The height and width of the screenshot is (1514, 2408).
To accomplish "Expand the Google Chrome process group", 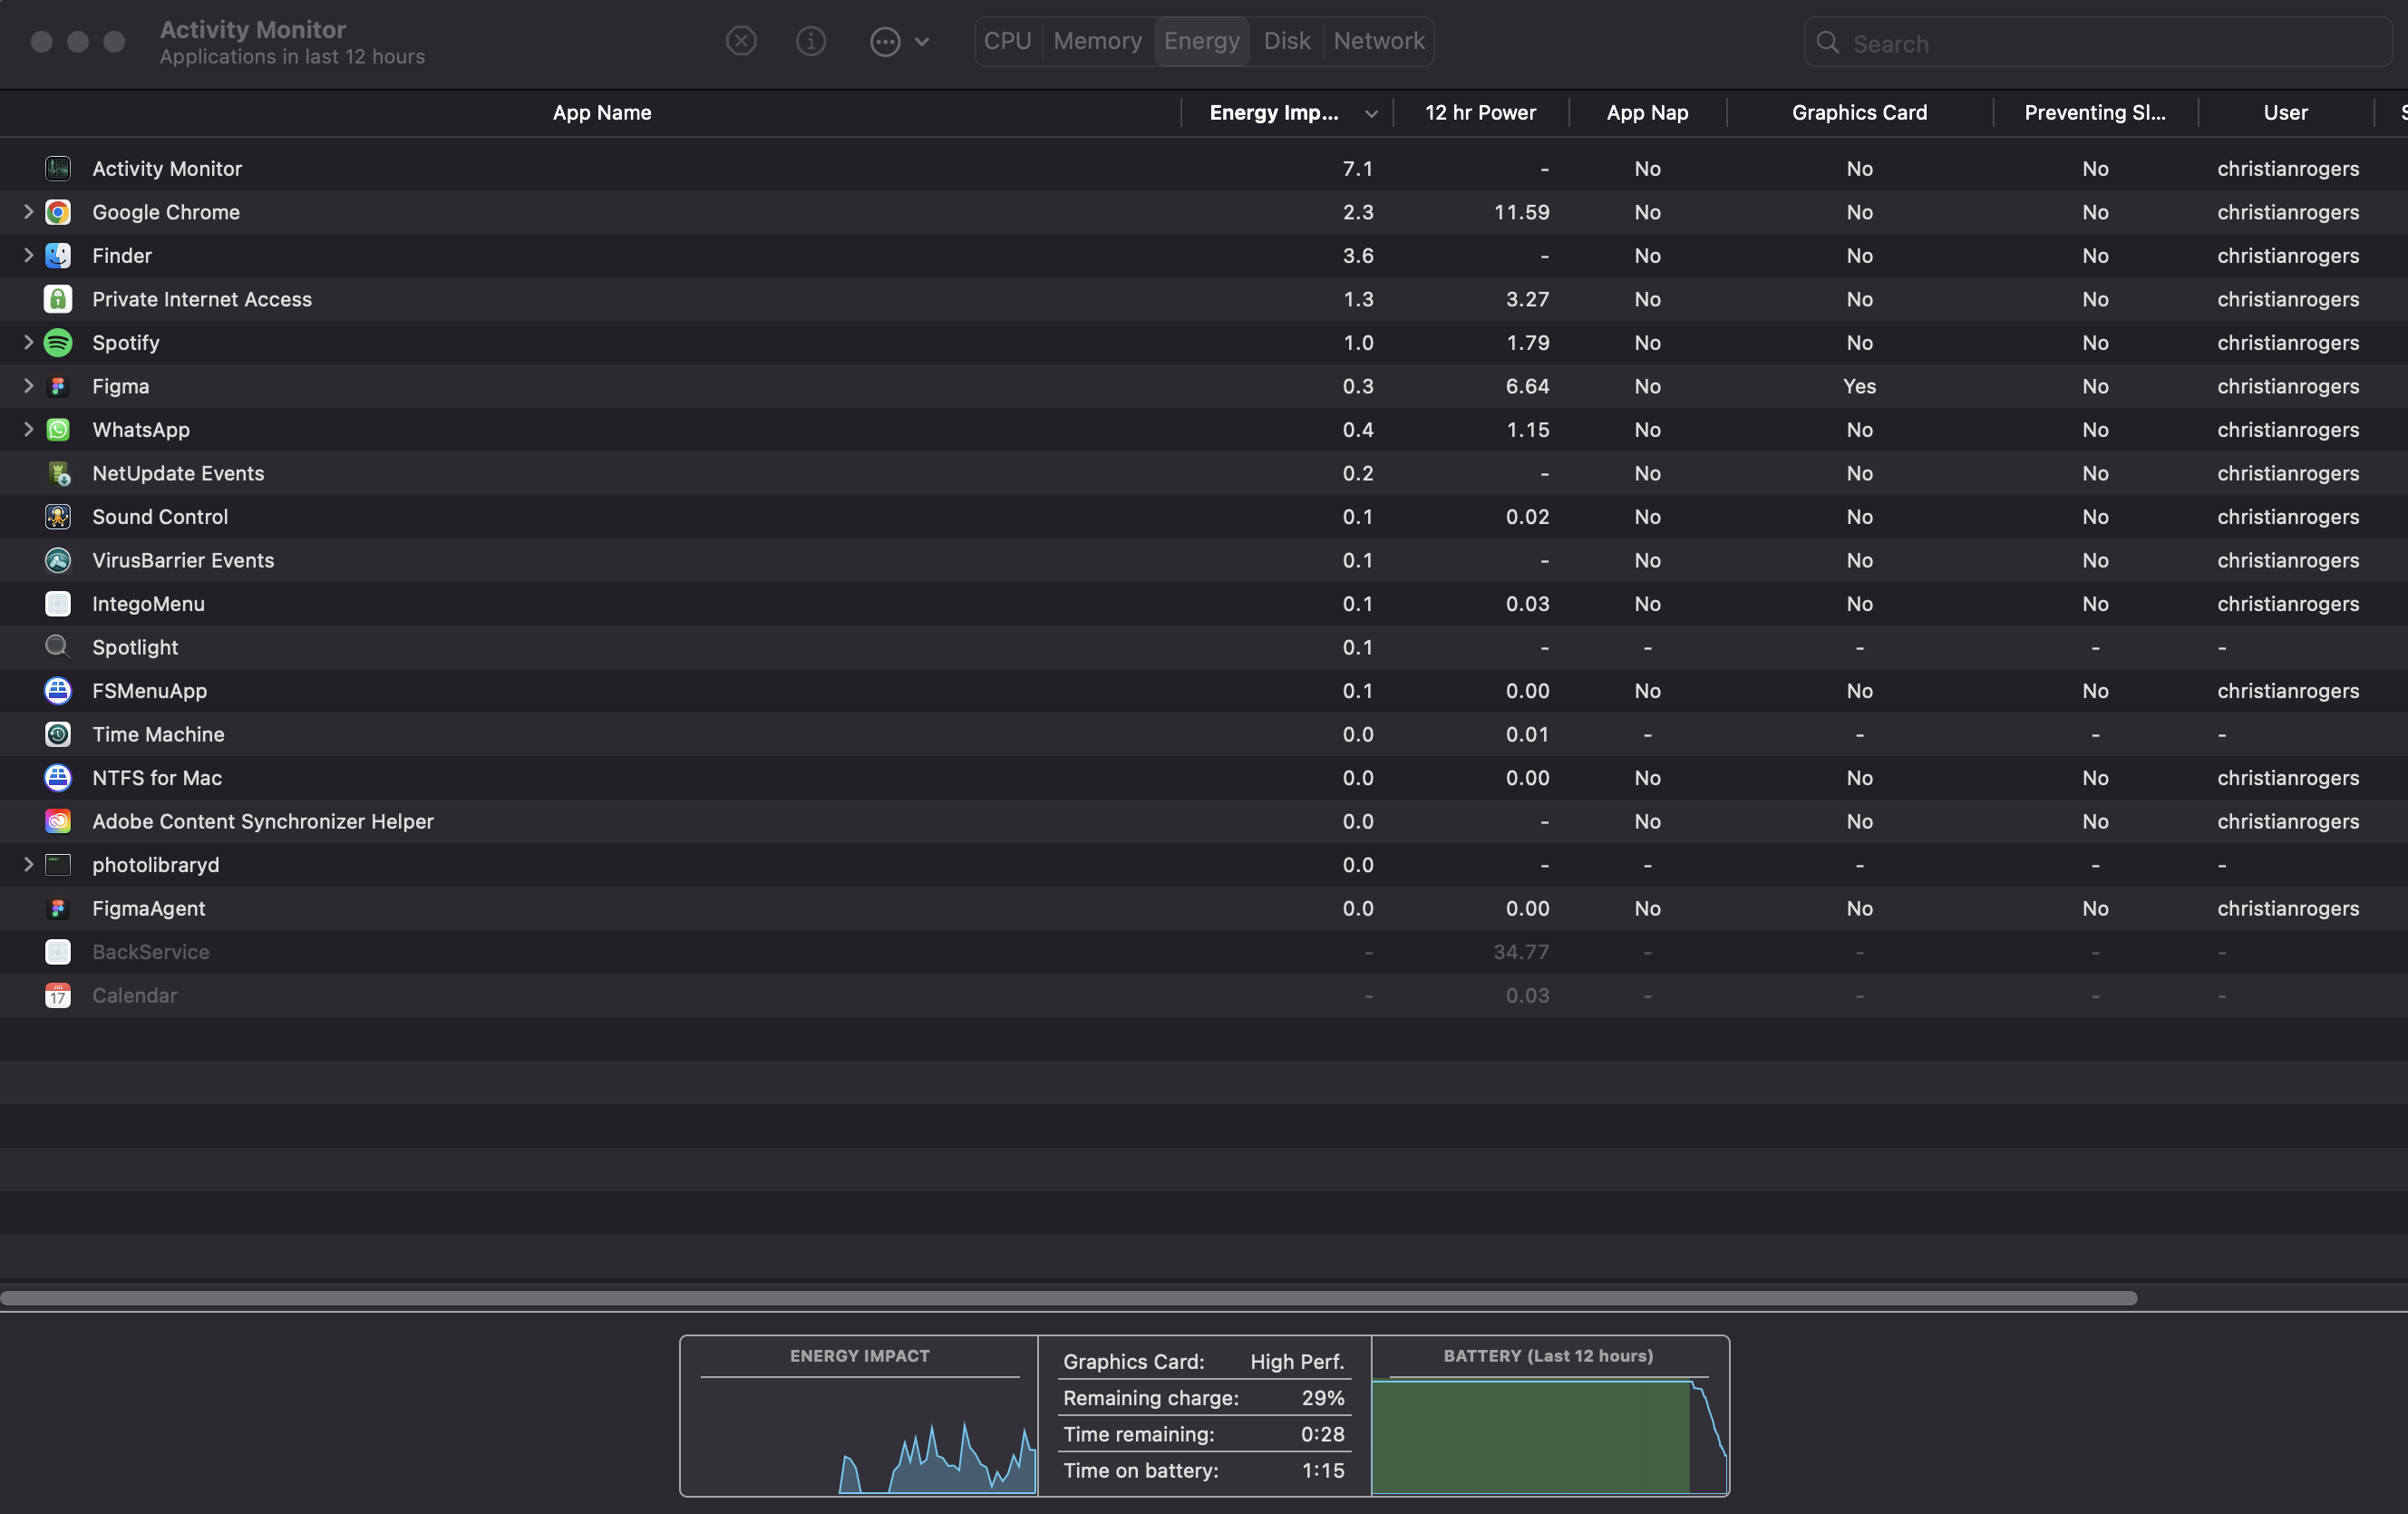I will (28, 212).
